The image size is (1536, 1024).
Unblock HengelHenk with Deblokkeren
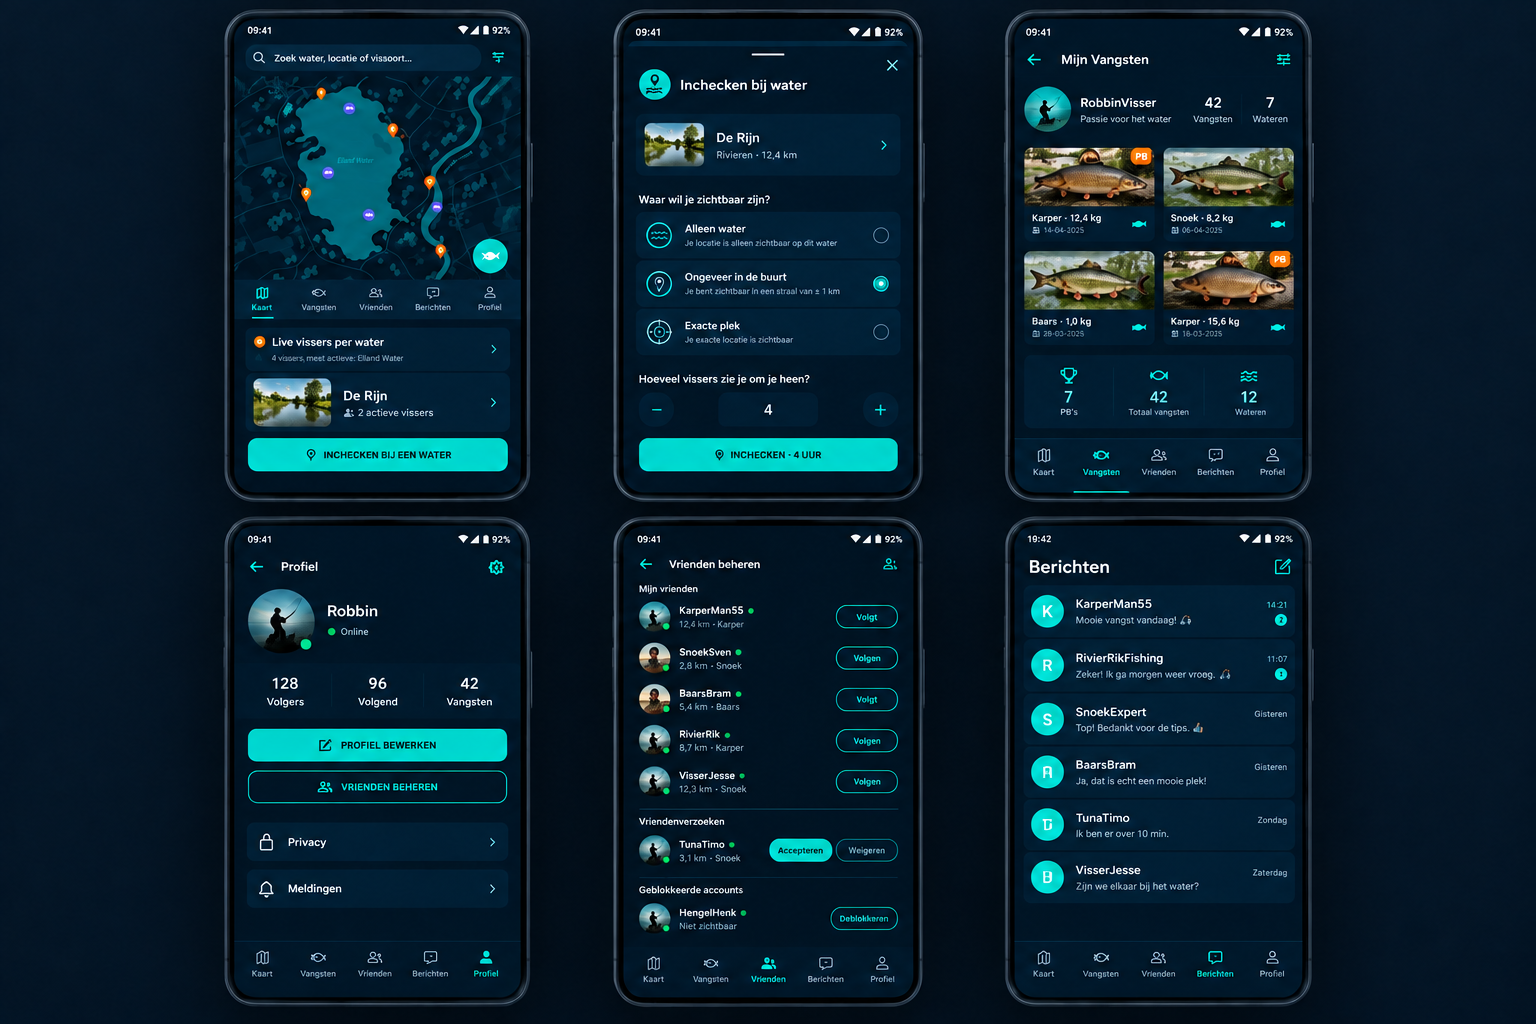click(x=864, y=919)
